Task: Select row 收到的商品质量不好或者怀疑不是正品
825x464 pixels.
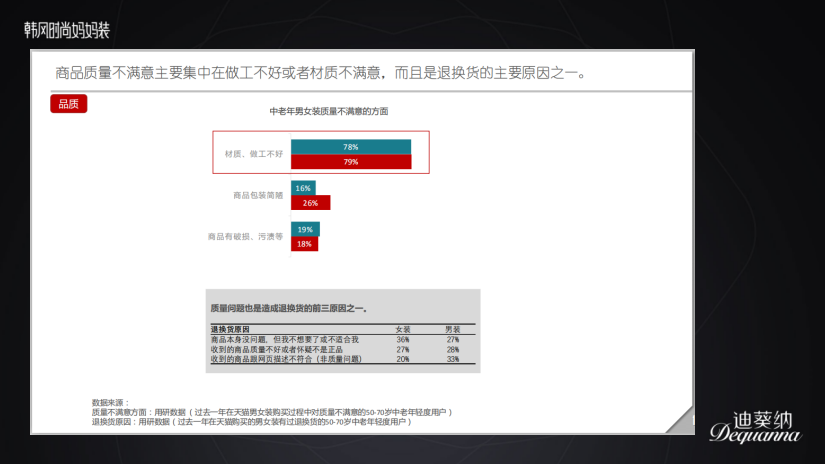Action: point(343,349)
